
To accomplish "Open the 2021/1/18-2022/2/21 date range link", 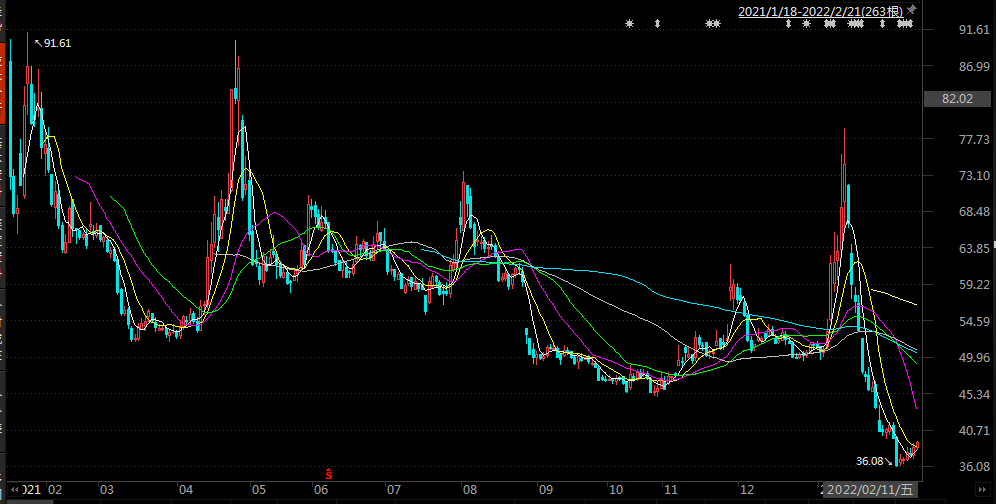I will pos(821,11).
